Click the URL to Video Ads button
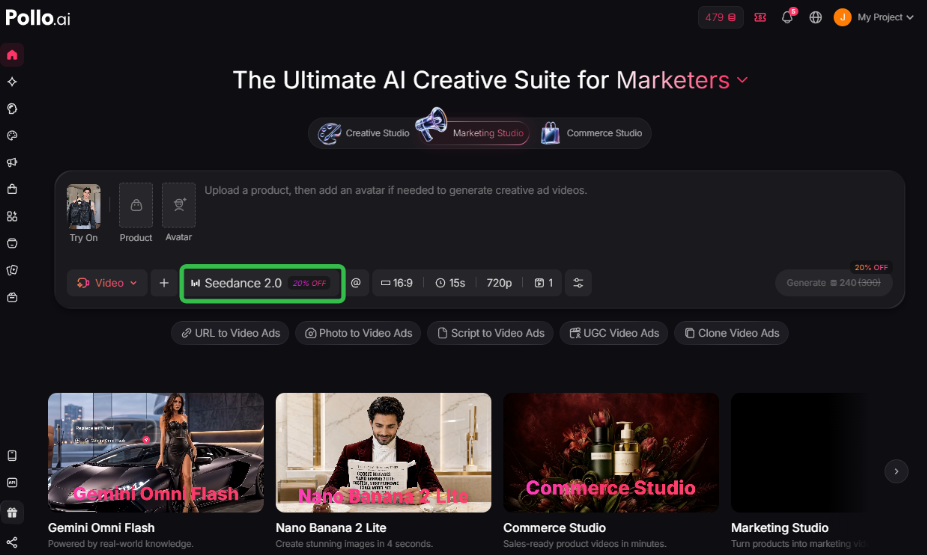 [230, 333]
